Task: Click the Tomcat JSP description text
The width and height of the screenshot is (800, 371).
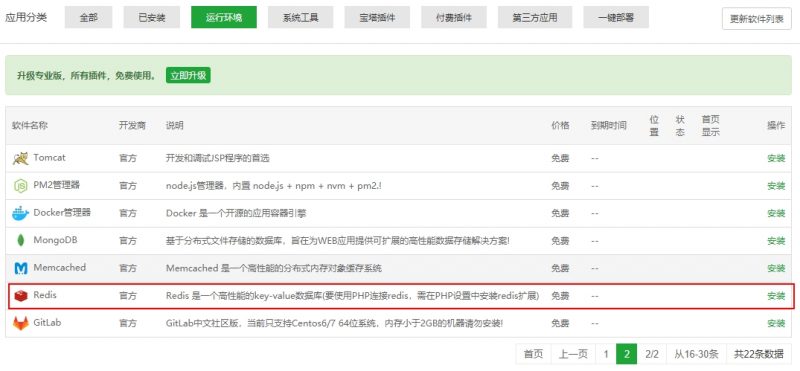Action: pyautogui.click(x=217, y=158)
